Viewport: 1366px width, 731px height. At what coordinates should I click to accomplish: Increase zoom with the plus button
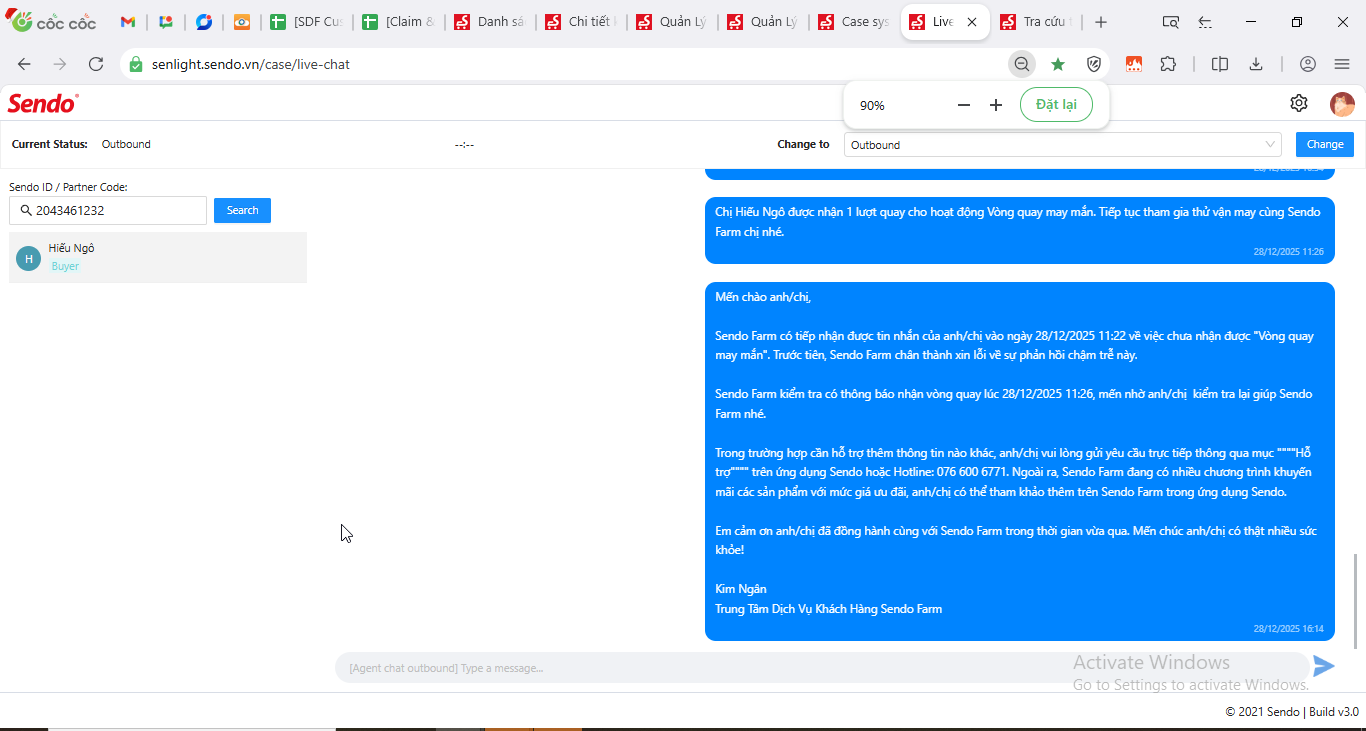[996, 105]
